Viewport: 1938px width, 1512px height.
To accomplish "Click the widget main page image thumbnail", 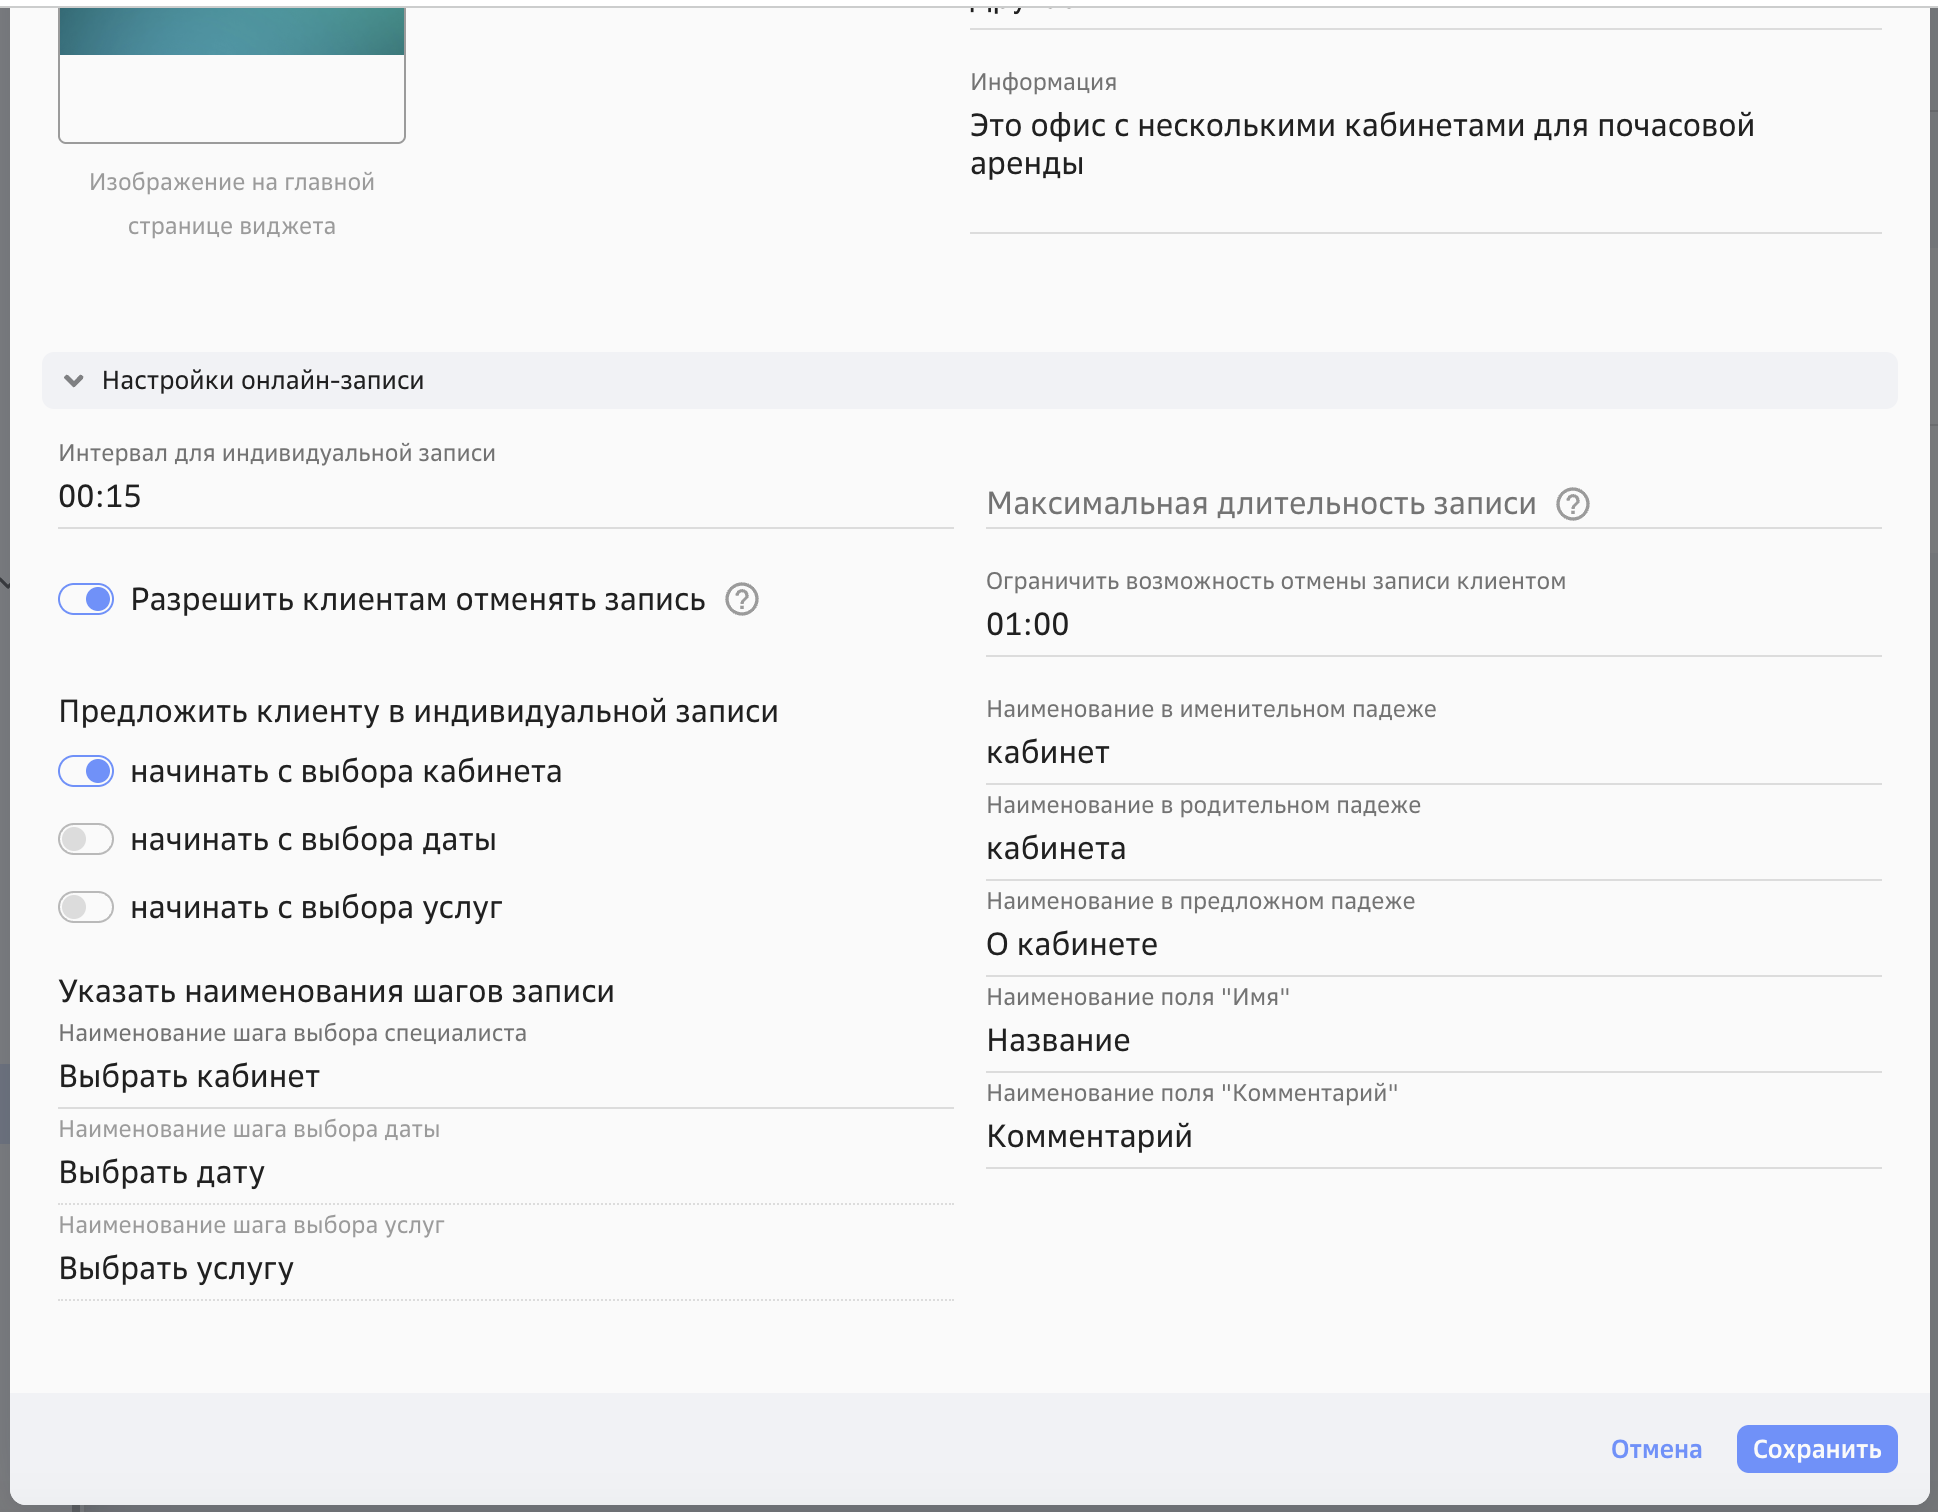I will [231, 70].
